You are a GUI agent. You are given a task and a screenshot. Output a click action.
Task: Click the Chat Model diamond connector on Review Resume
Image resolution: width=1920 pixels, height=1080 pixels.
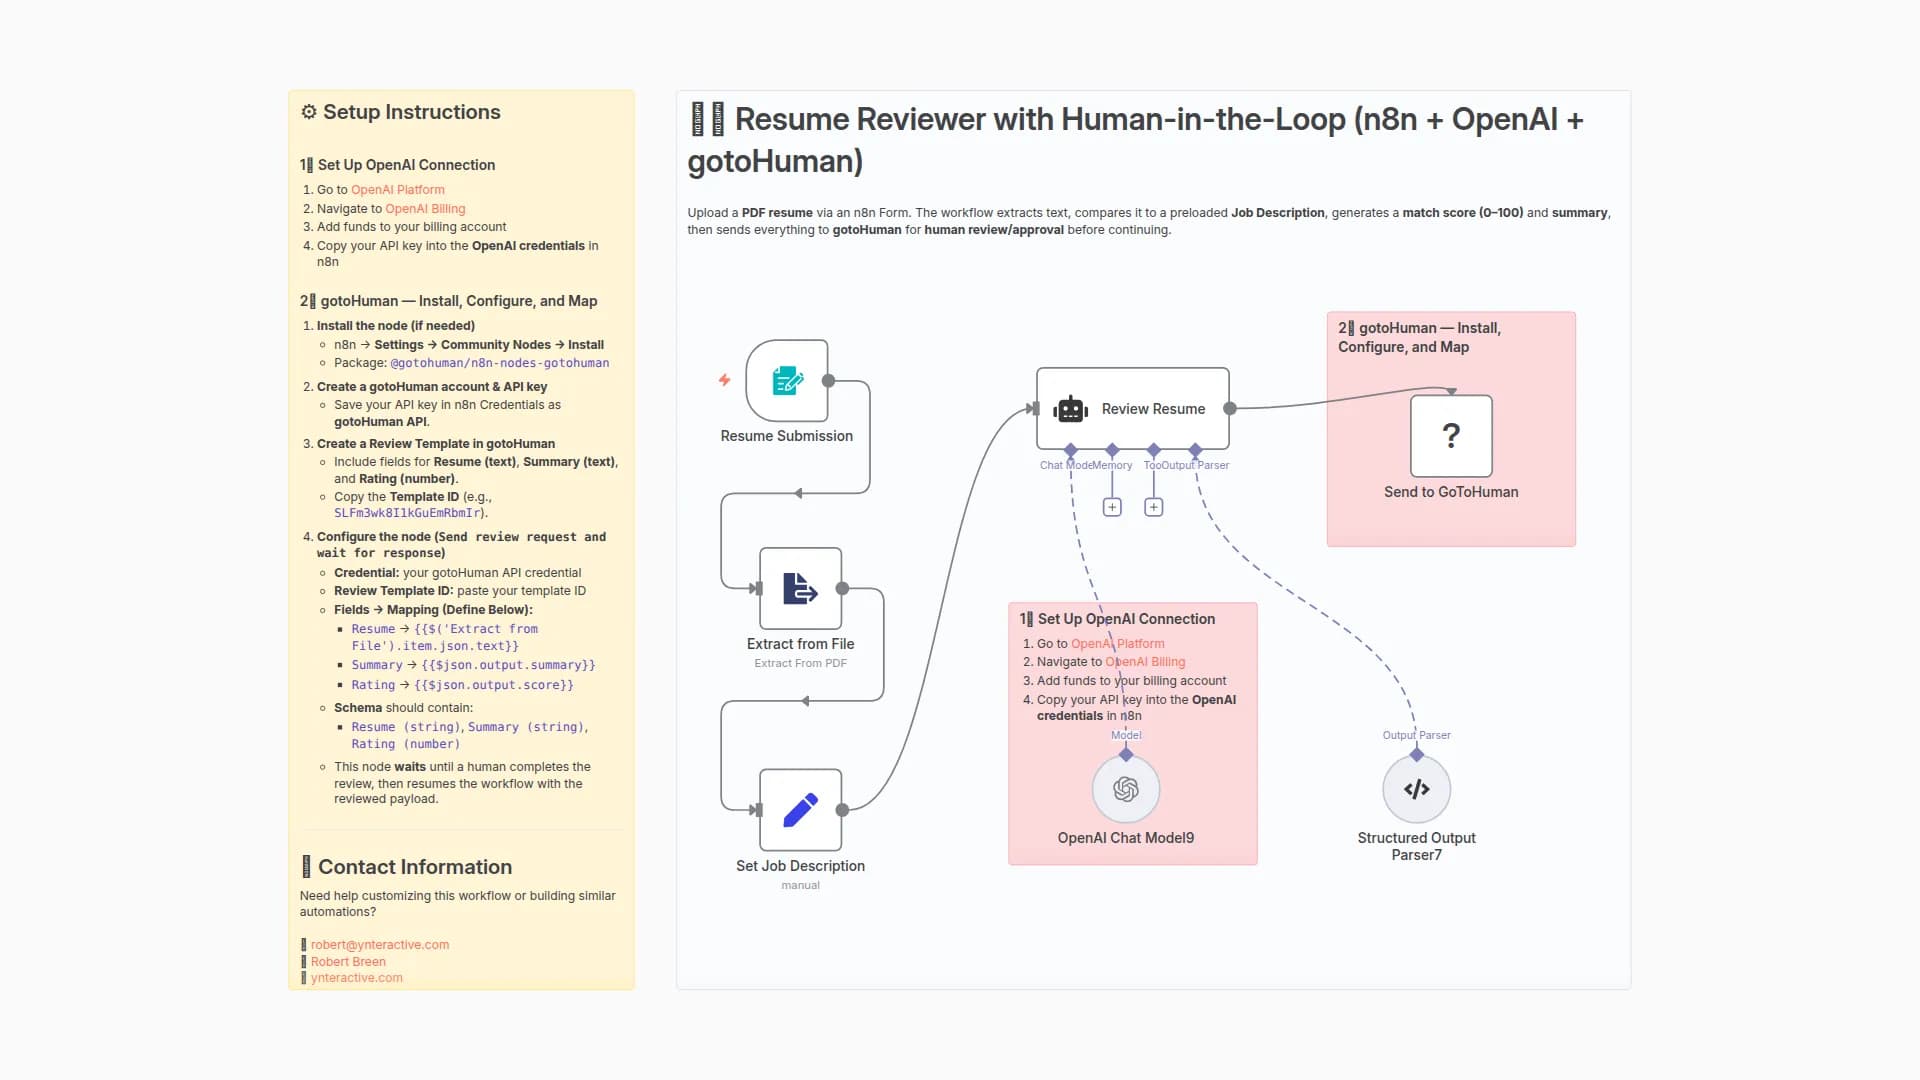[1071, 450]
